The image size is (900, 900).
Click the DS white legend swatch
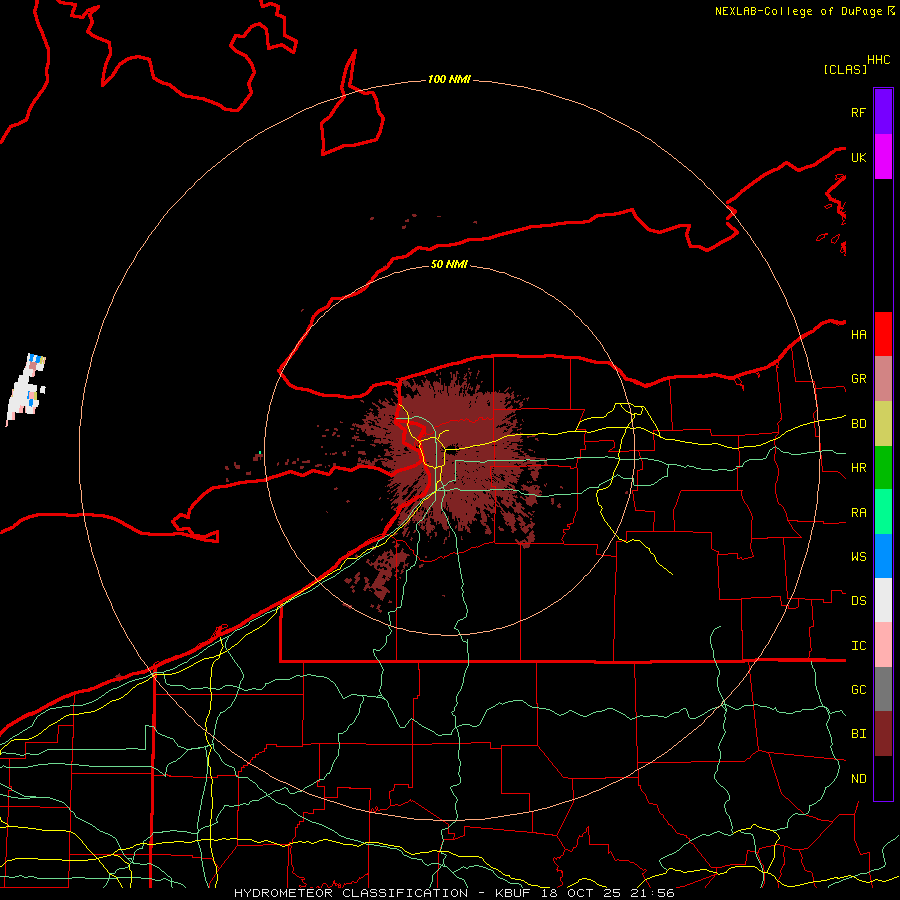pos(883,600)
